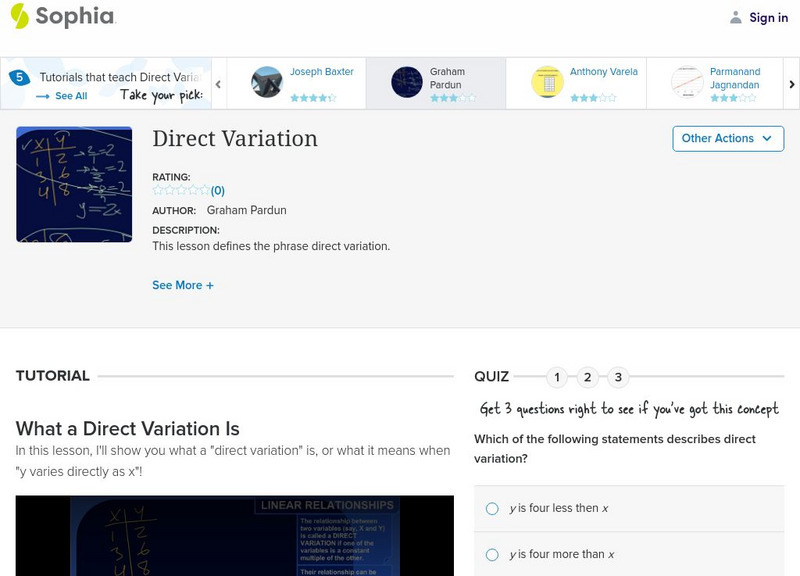Click Parmanand Jagnandan's graph thumbnail
This screenshot has height=576, width=800.
click(687, 82)
